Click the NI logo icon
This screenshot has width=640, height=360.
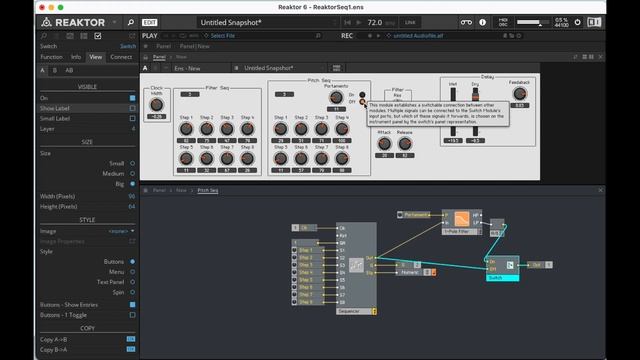tap(594, 22)
